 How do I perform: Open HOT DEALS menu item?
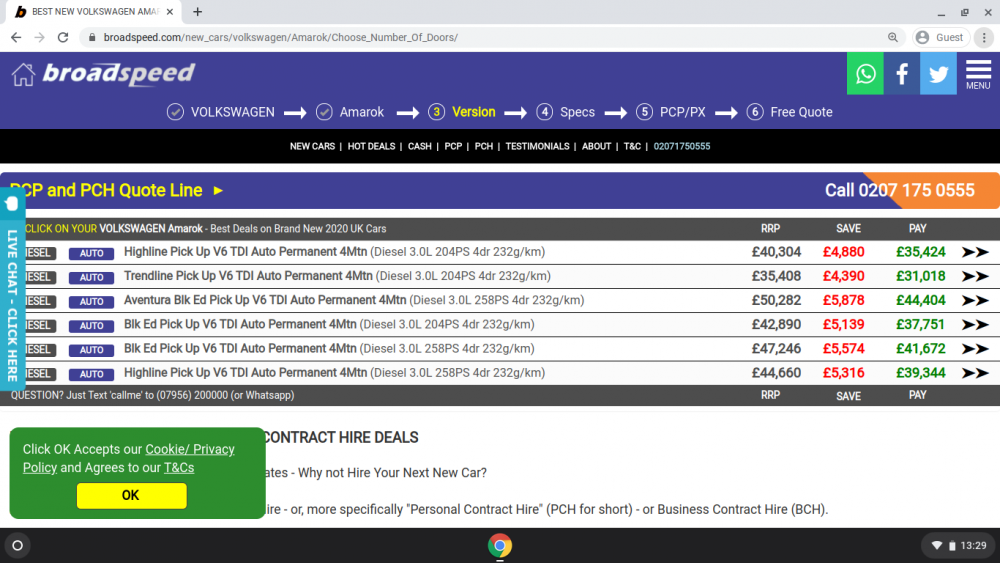point(371,147)
